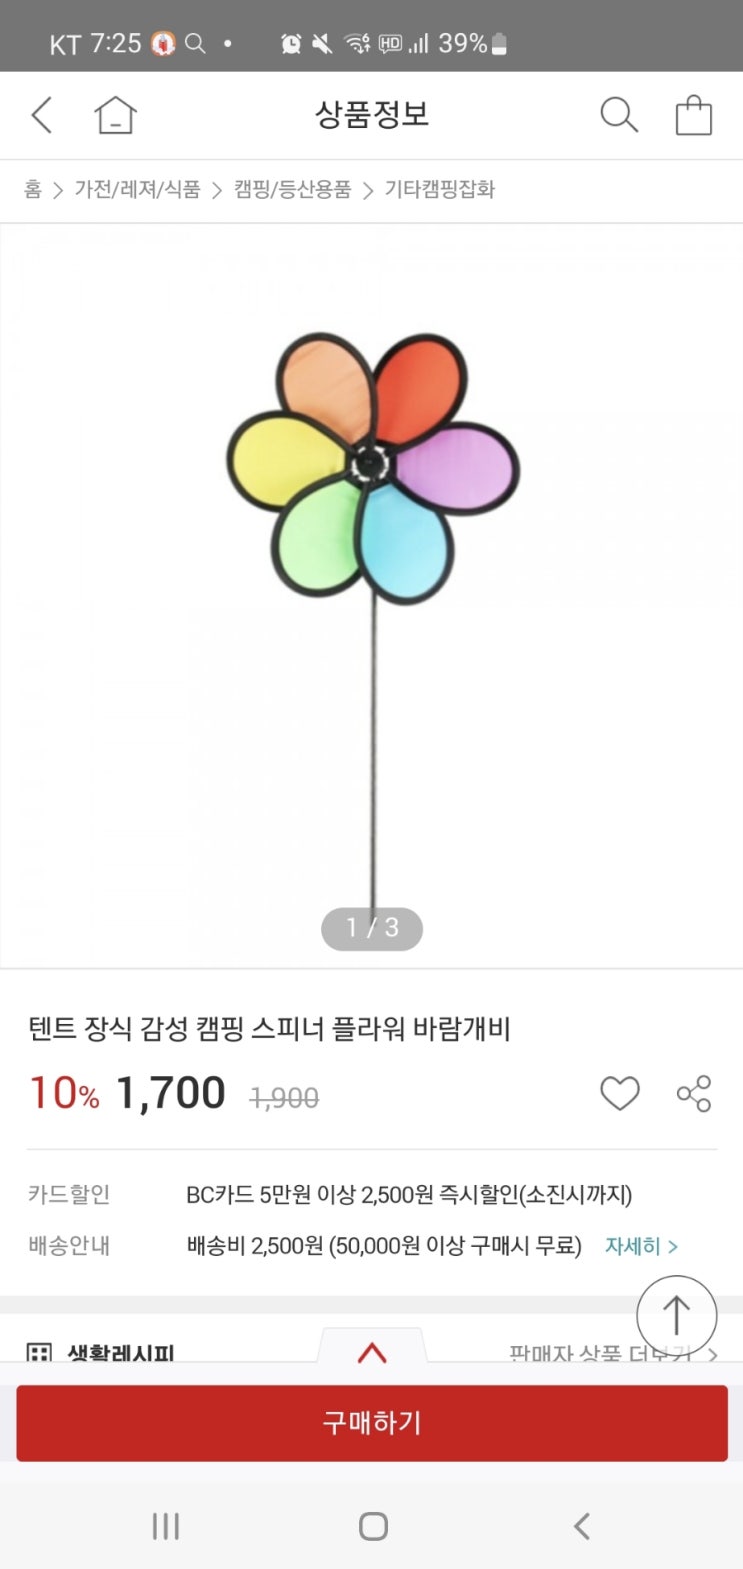This screenshot has height=1569, width=743.
Task: Tap the 구매하기 purchase button
Action: coord(372,1422)
